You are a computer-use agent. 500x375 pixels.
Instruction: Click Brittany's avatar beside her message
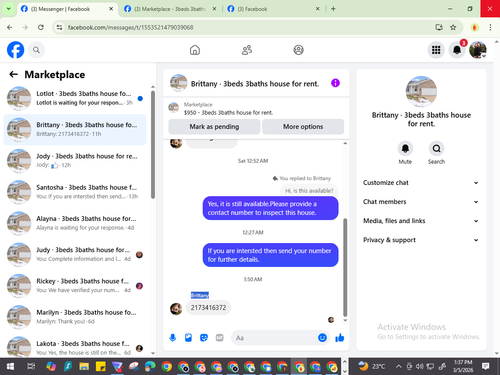(x=176, y=309)
